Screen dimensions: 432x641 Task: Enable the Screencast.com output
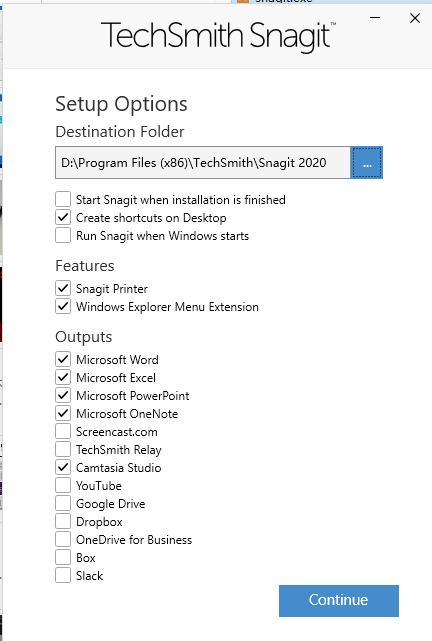pos(63,431)
